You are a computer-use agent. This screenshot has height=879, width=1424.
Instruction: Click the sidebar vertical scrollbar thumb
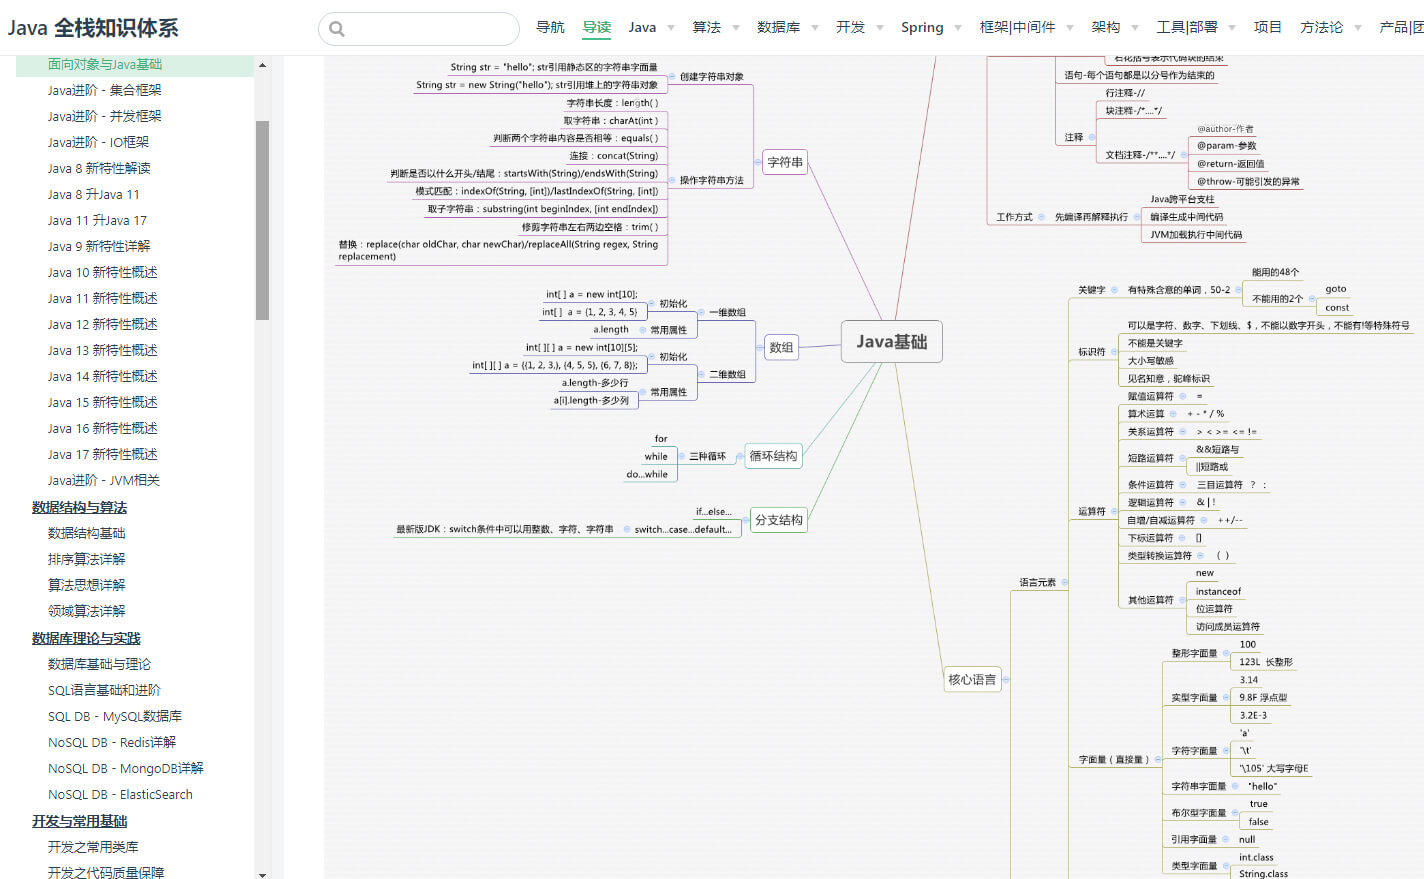pyautogui.click(x=262, y=220)
